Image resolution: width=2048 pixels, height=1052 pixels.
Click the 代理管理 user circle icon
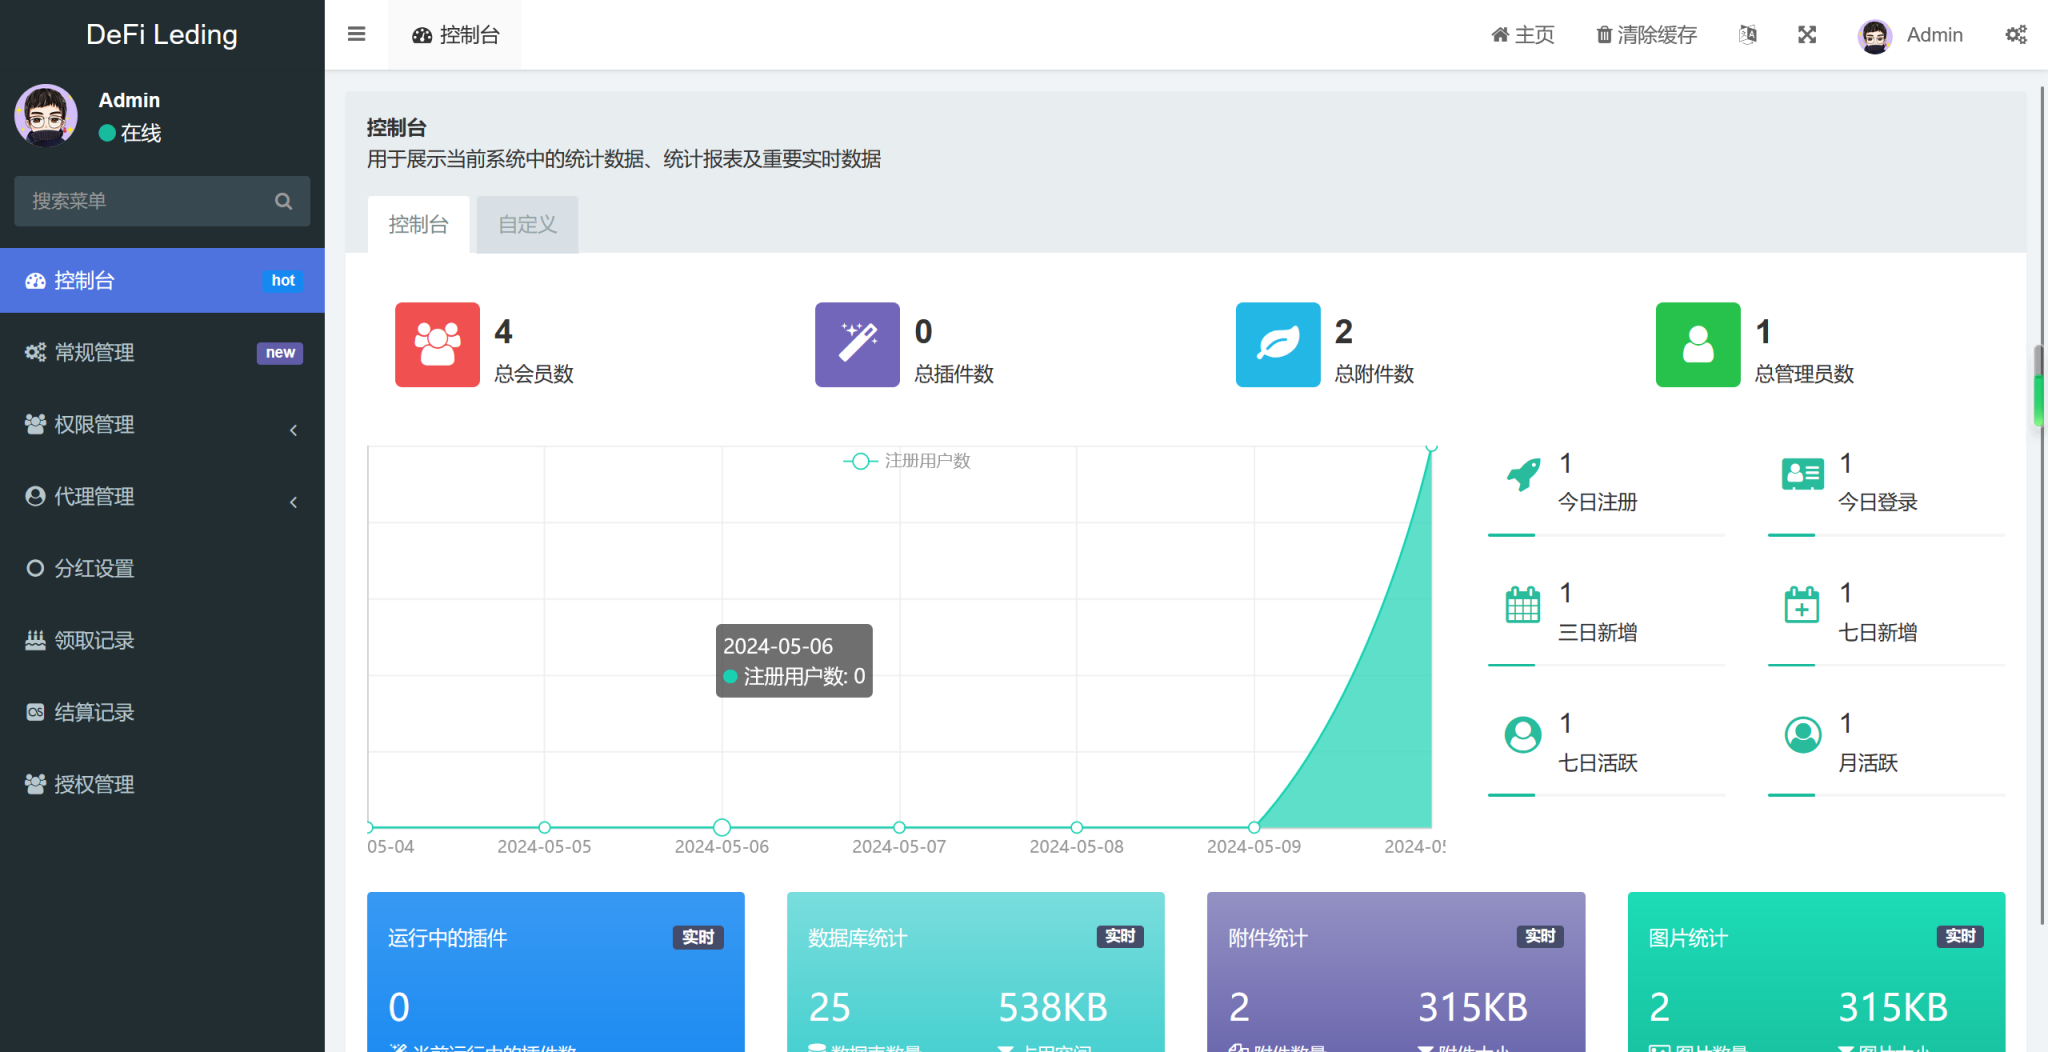pyautogui.click(x=35, y=496)
